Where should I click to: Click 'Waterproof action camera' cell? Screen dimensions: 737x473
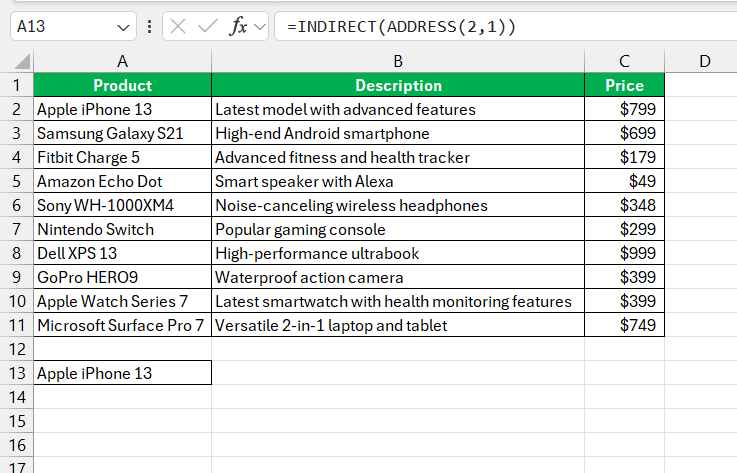pyautogui.click(x=398, y=277)
